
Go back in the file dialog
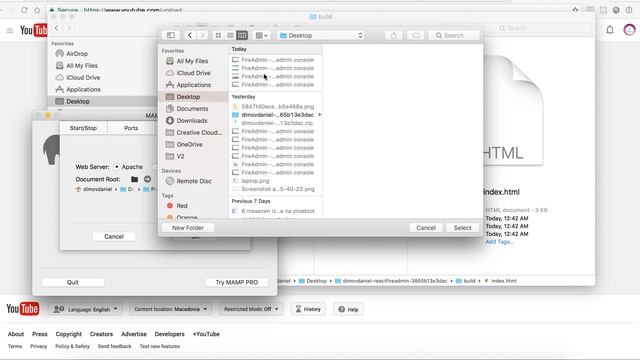click(x=190, y=36)
